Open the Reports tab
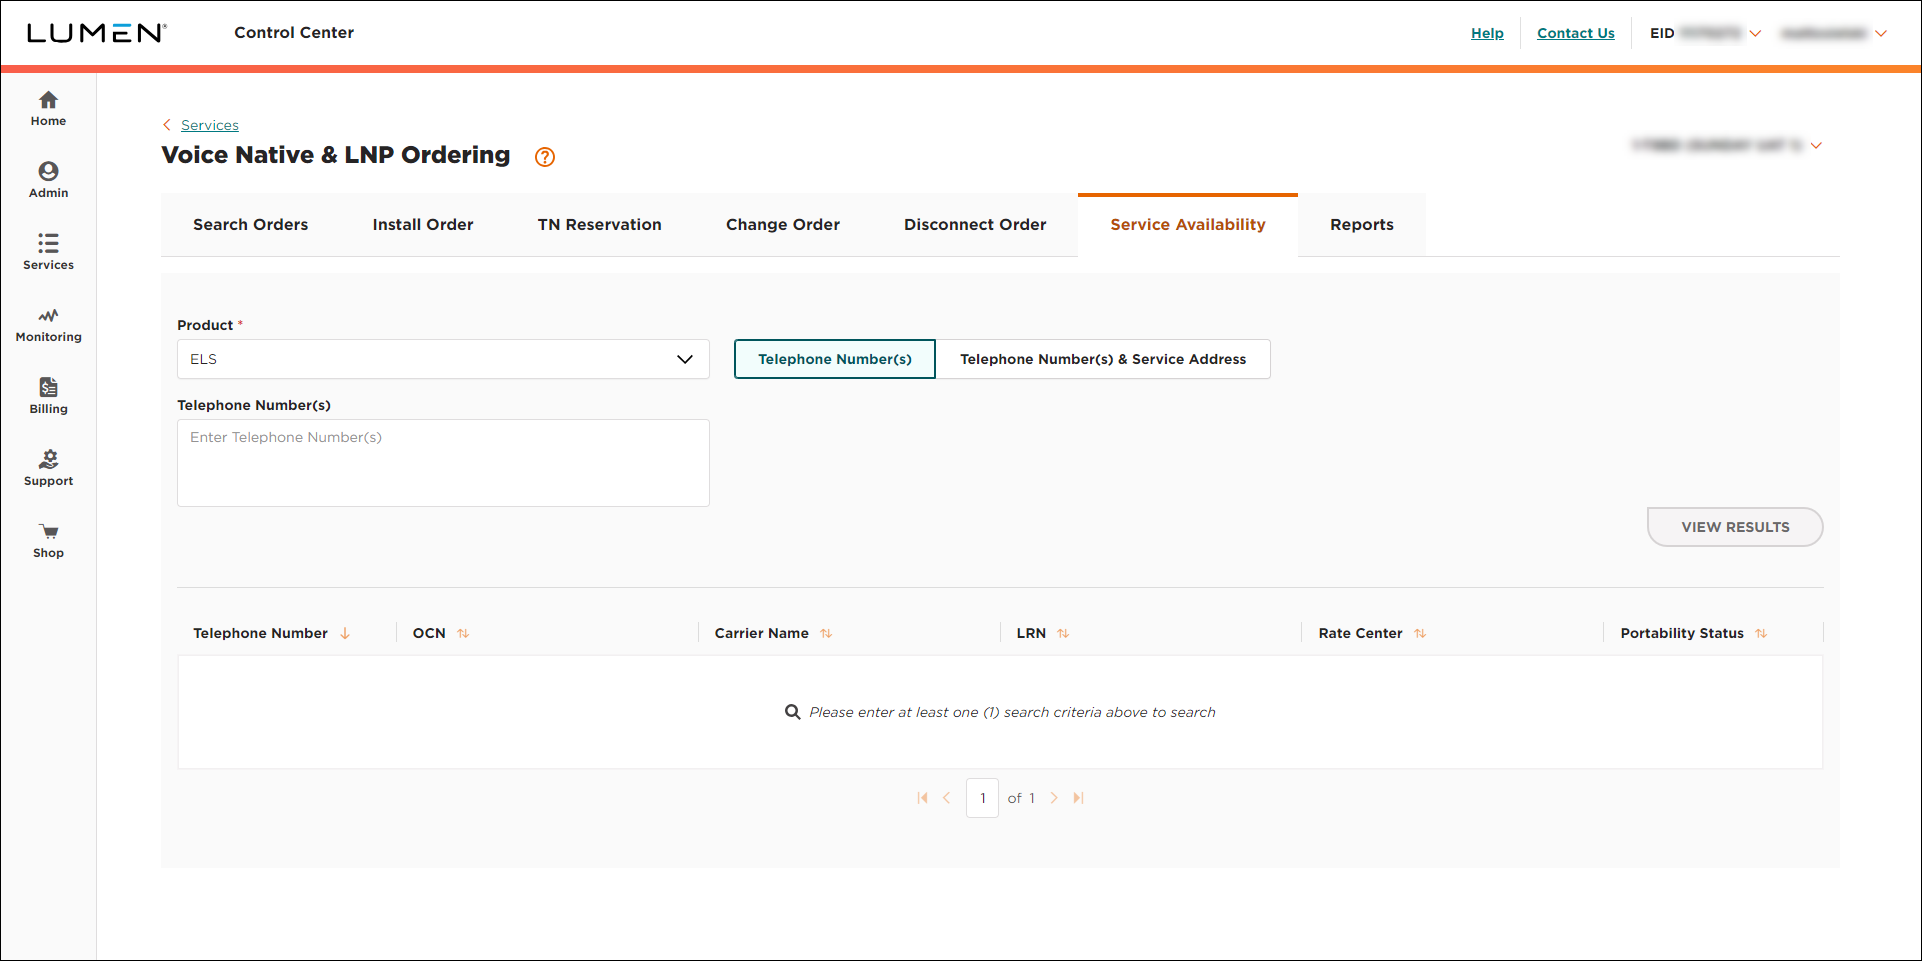The height and width of the screenshot is (961, 1922). pyautogui.click(x=1362, y=225)
